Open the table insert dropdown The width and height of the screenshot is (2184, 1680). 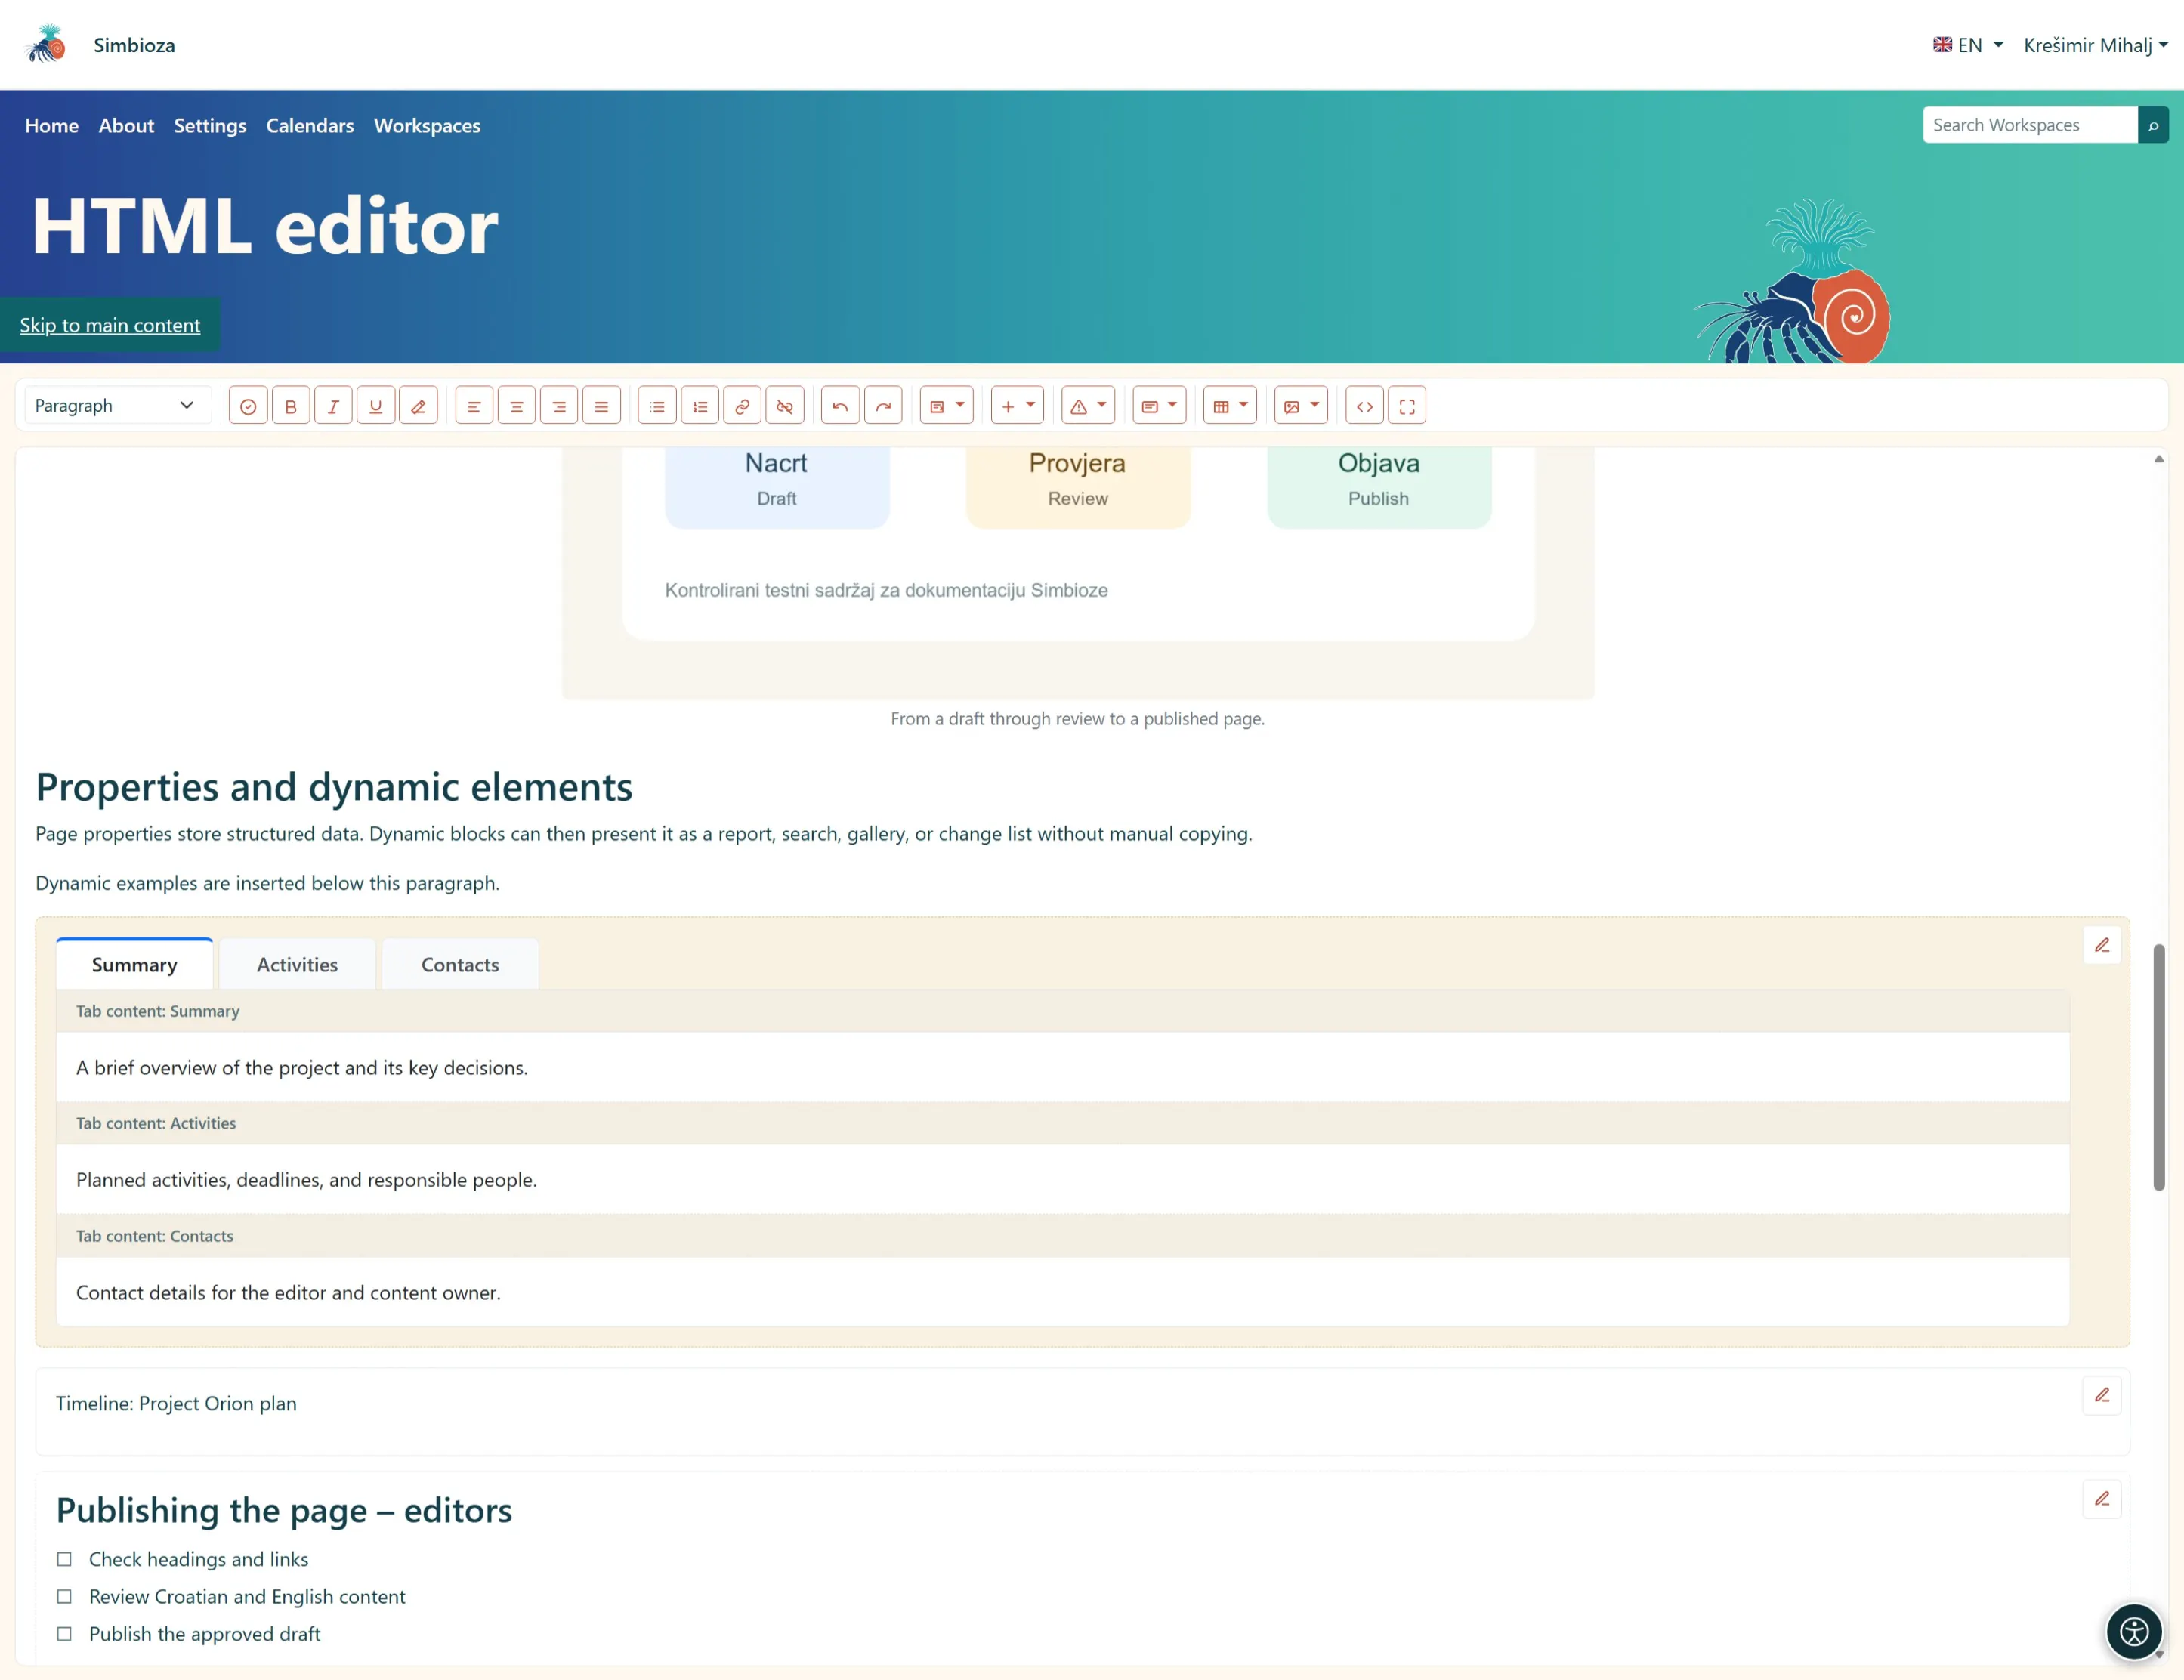tap(1230, 406)
